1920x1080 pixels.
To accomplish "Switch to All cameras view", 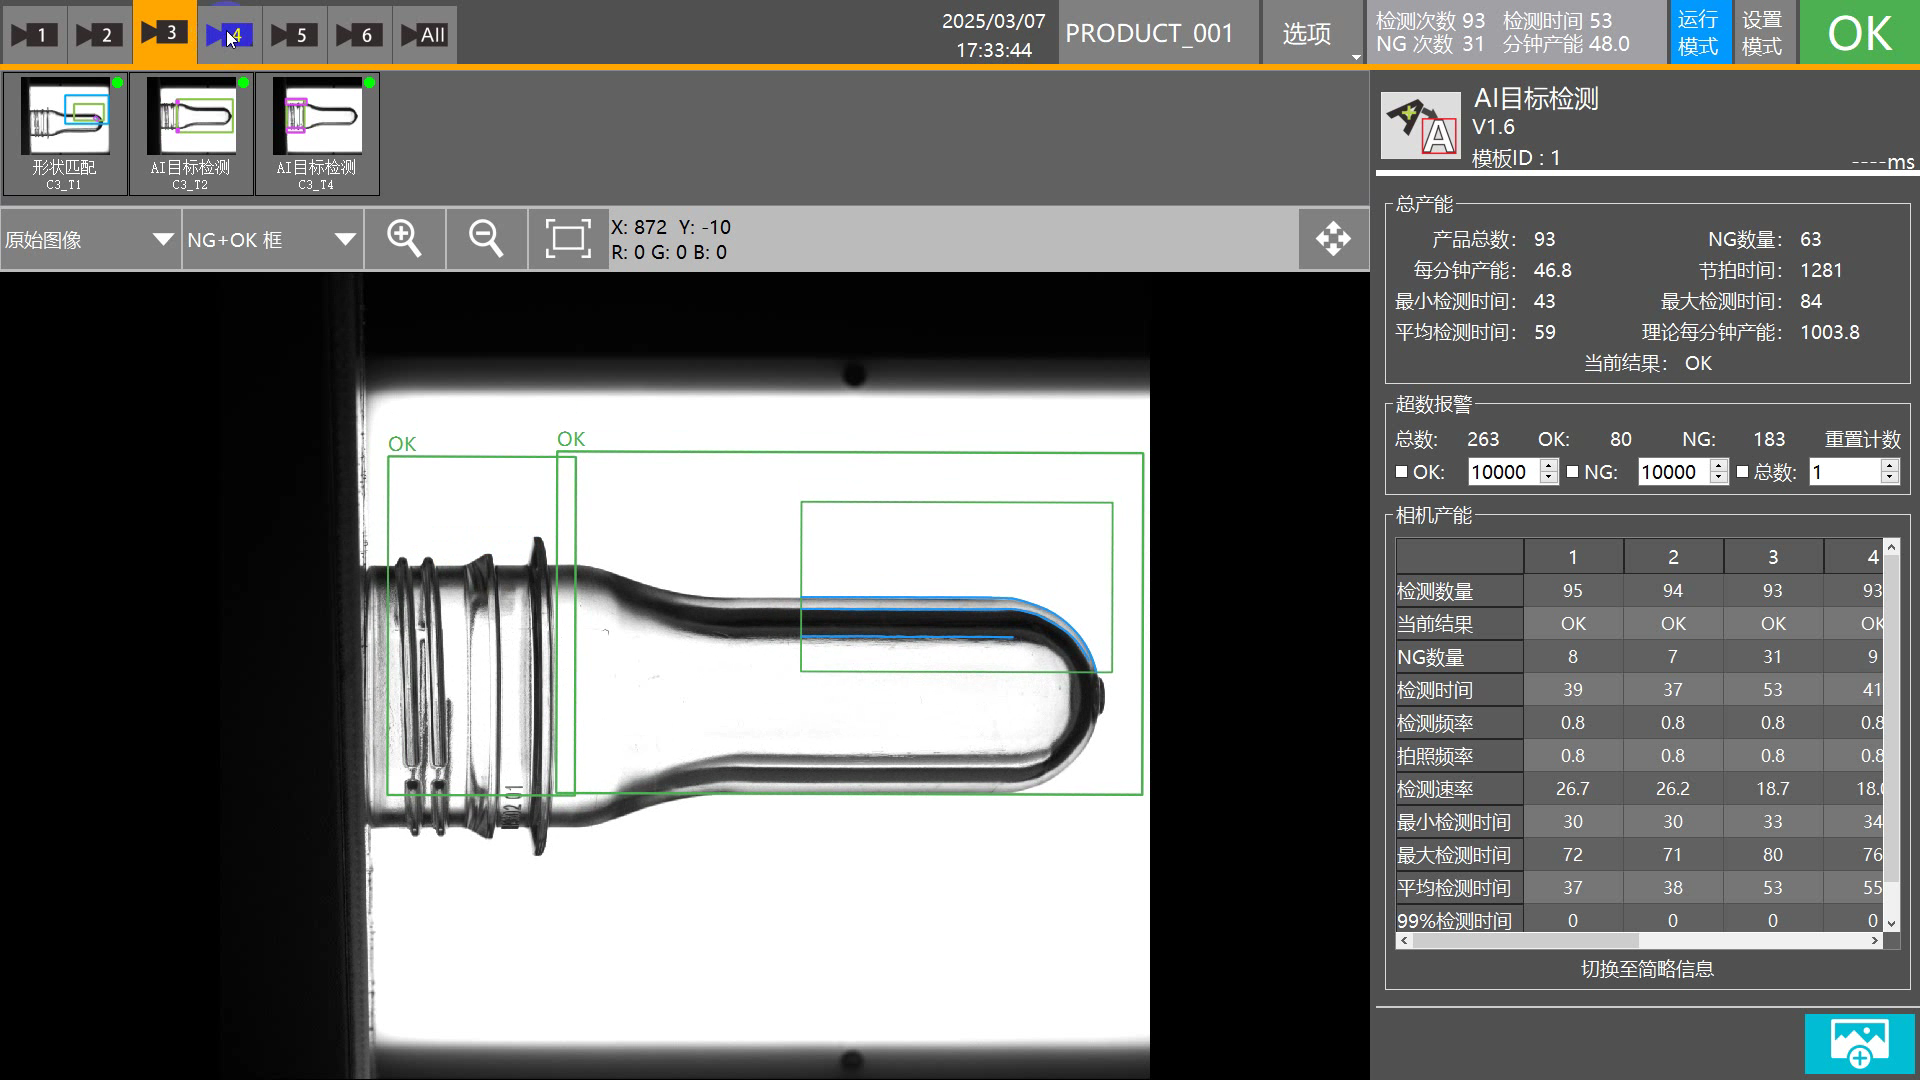I will (424, 35).
